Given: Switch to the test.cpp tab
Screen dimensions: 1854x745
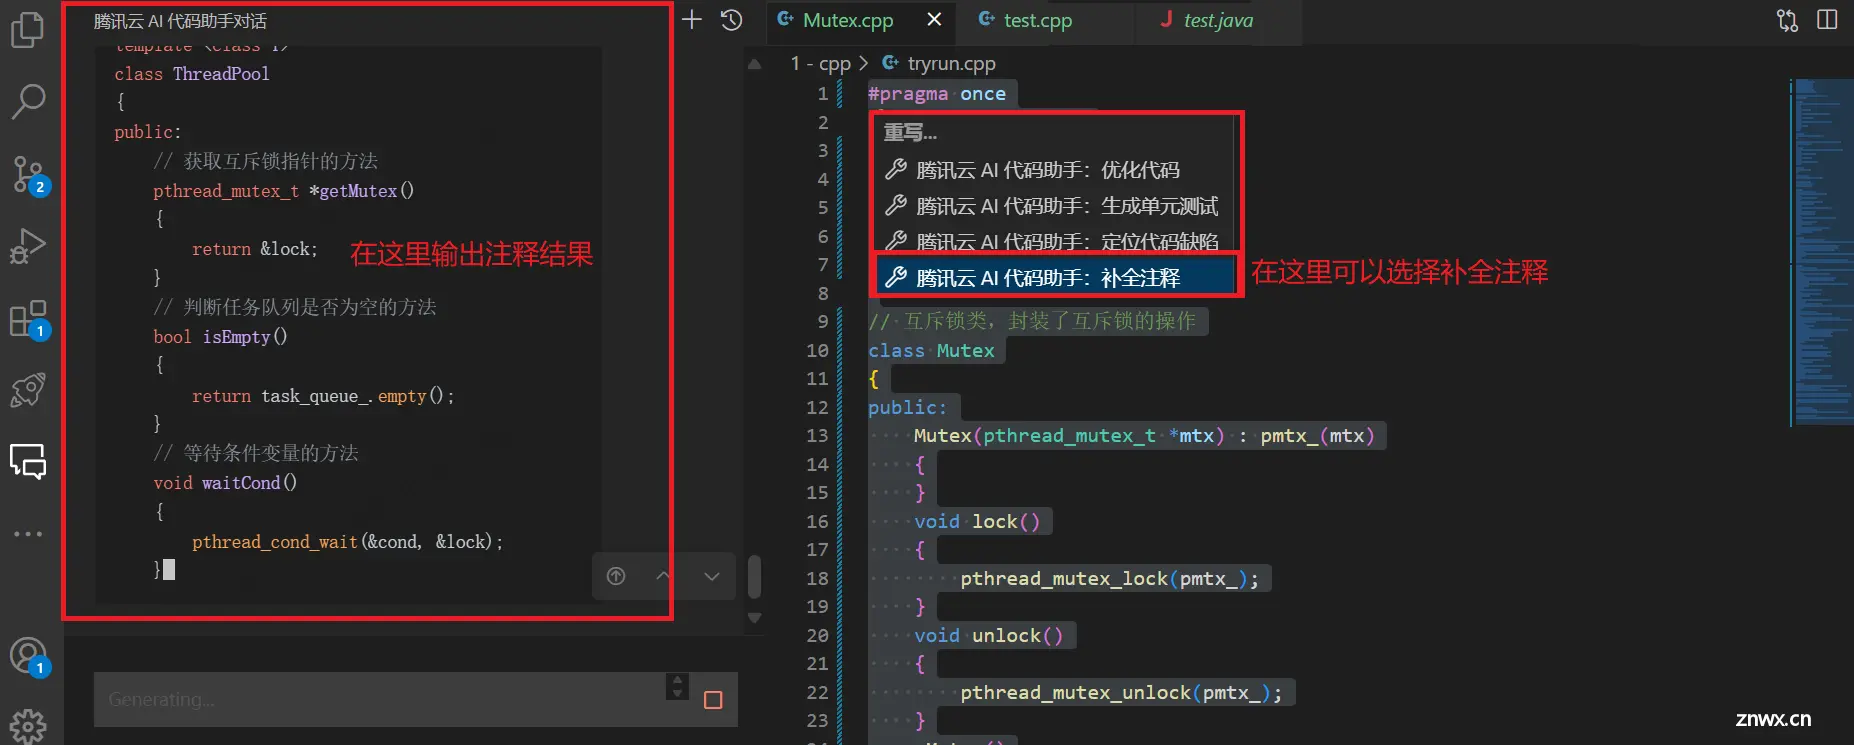Looking at the screenshot, I should tap(1037, 20).
